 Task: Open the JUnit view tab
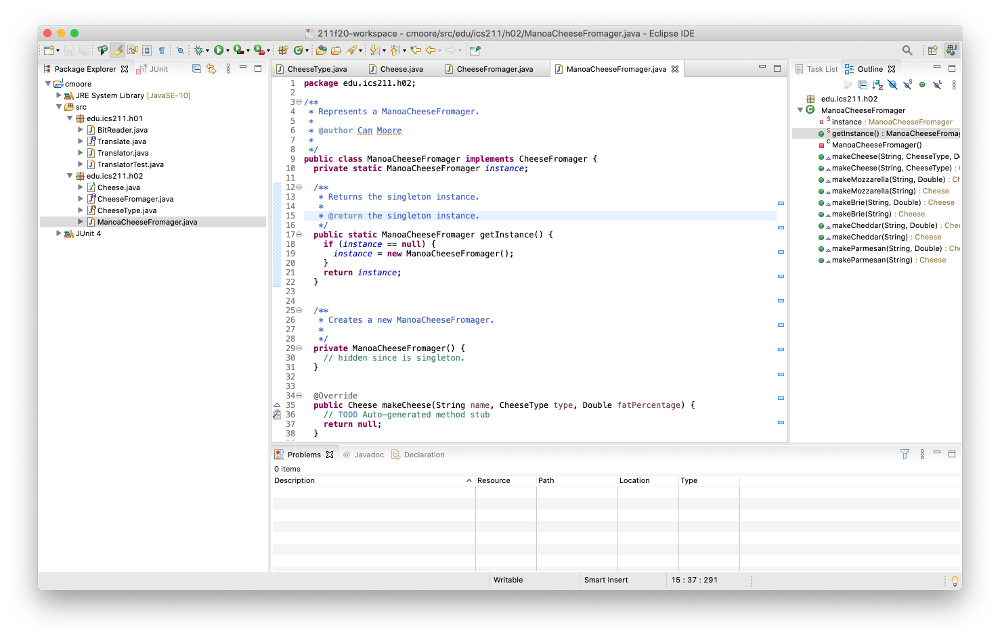pyautogui.click(x=153, y=69)
